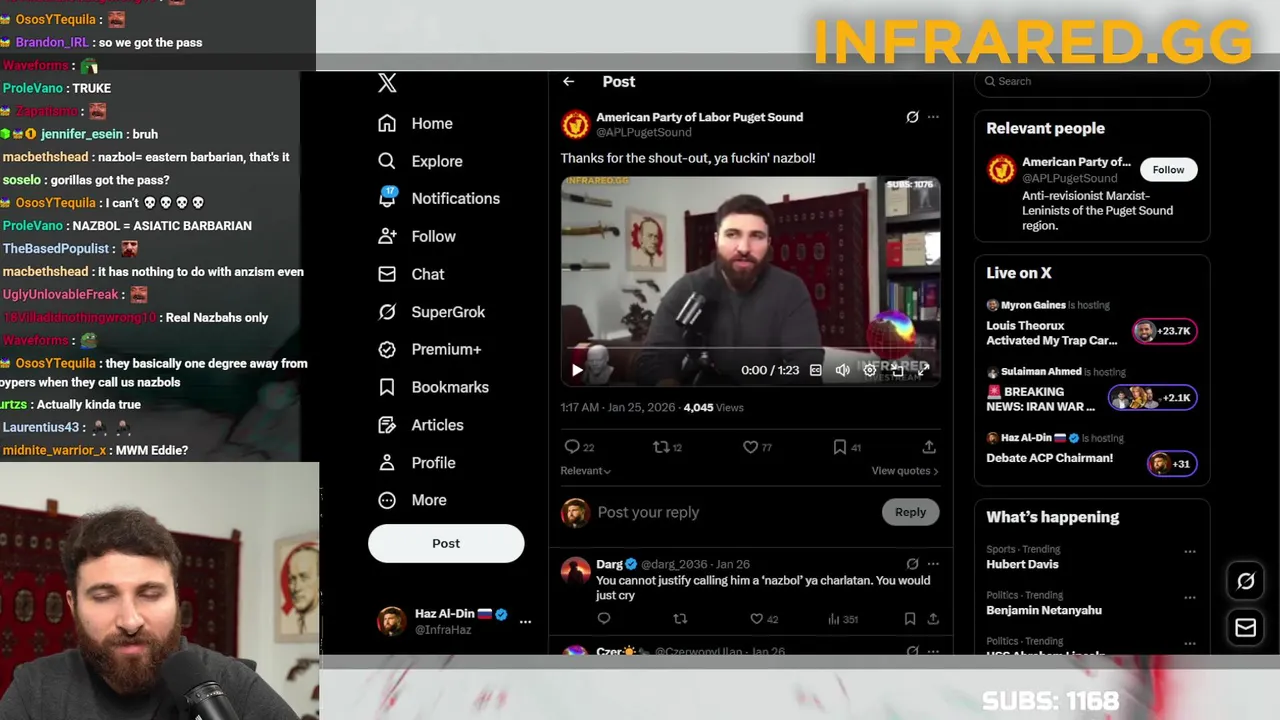Open the Follow sidebar item
The width and height of the screenshot is (1280, 720).
point(417,236)
